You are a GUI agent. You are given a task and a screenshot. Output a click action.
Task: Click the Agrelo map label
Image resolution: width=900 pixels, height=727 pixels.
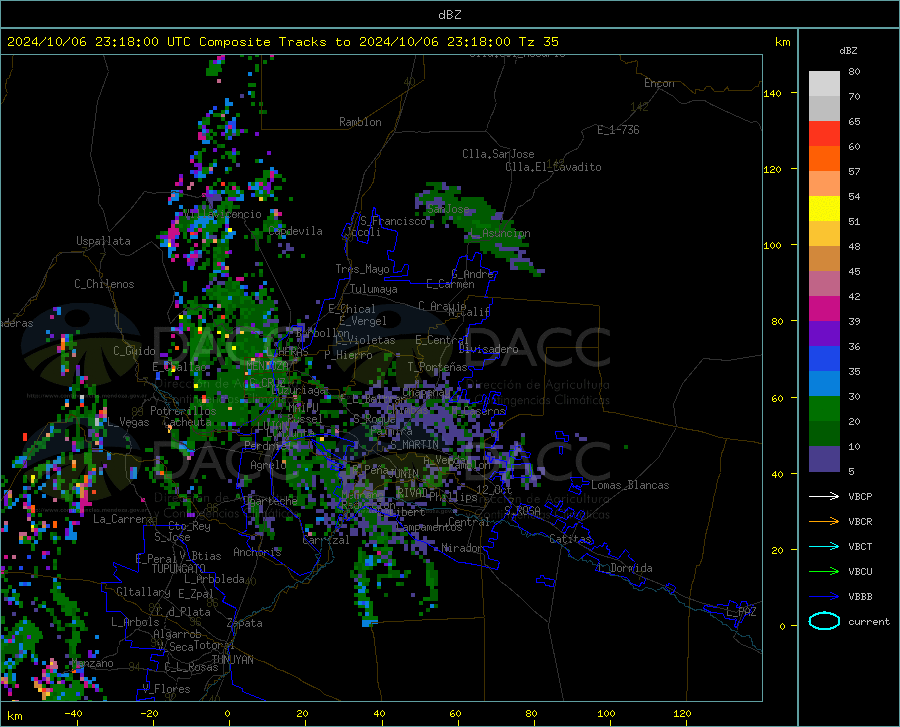pos(268,465)
